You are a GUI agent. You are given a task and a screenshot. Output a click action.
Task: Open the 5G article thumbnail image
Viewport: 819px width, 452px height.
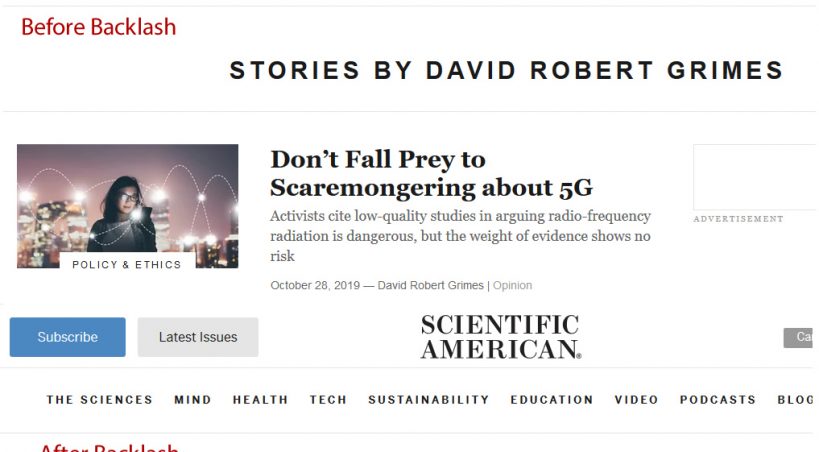click(x=127, y=198)
